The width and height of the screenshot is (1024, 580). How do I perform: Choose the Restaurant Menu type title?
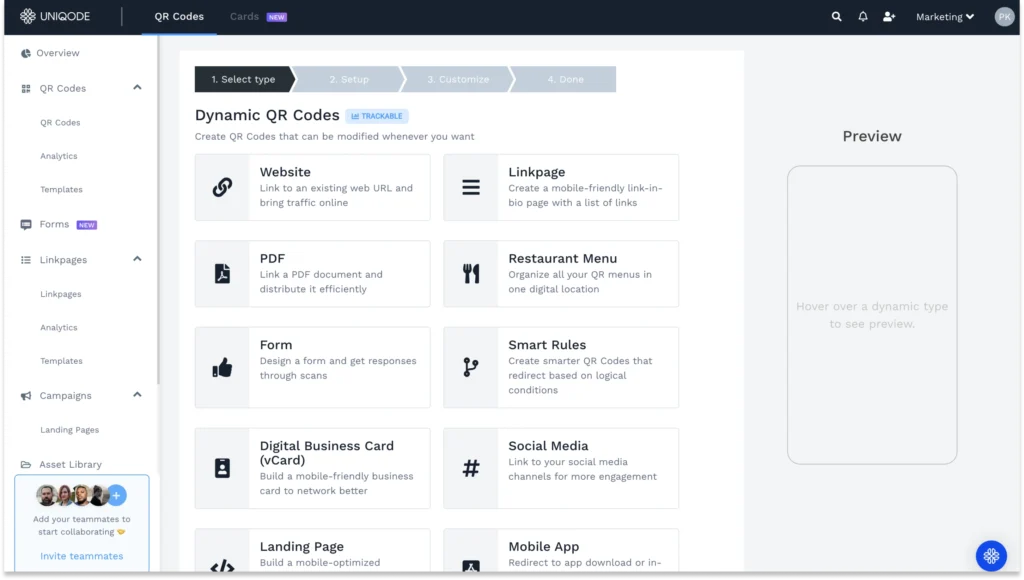[x=562, y=259]
